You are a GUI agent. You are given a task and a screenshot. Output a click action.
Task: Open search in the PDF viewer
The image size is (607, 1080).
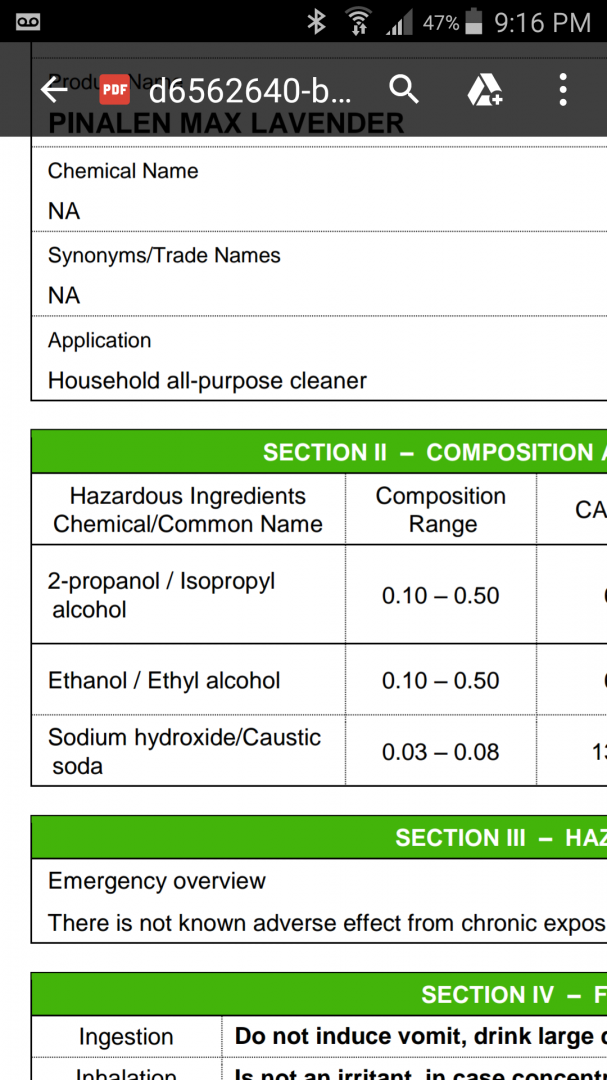tap(403, 91)
